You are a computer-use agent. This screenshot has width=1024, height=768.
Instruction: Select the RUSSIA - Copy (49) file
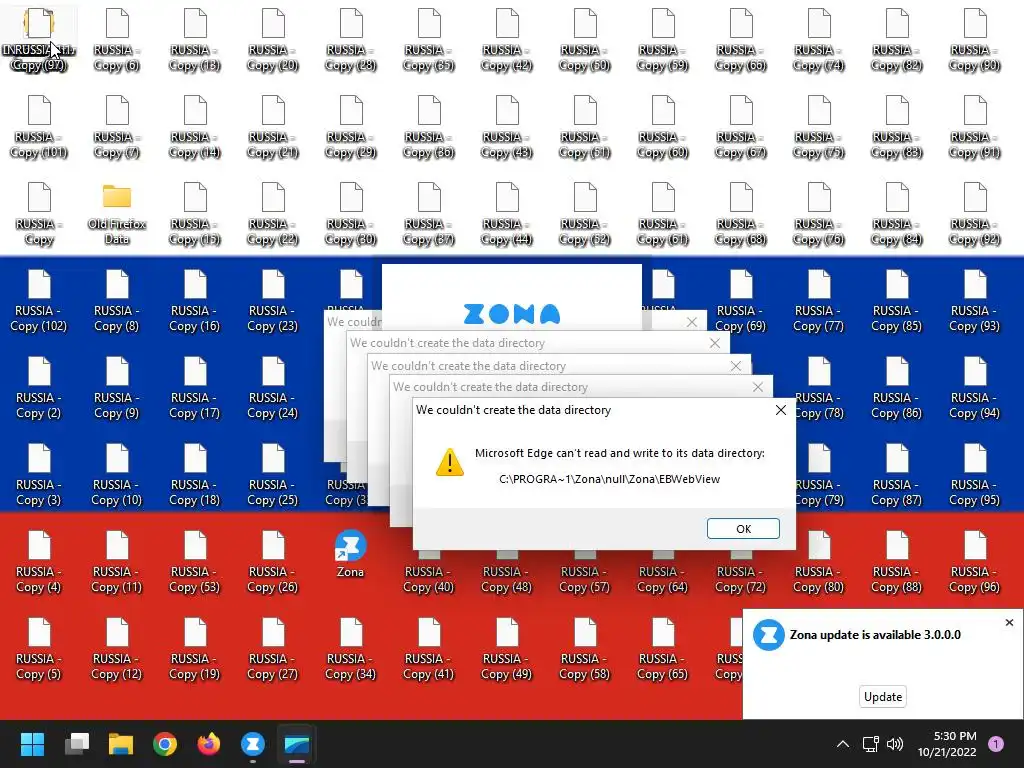point(507,648)
